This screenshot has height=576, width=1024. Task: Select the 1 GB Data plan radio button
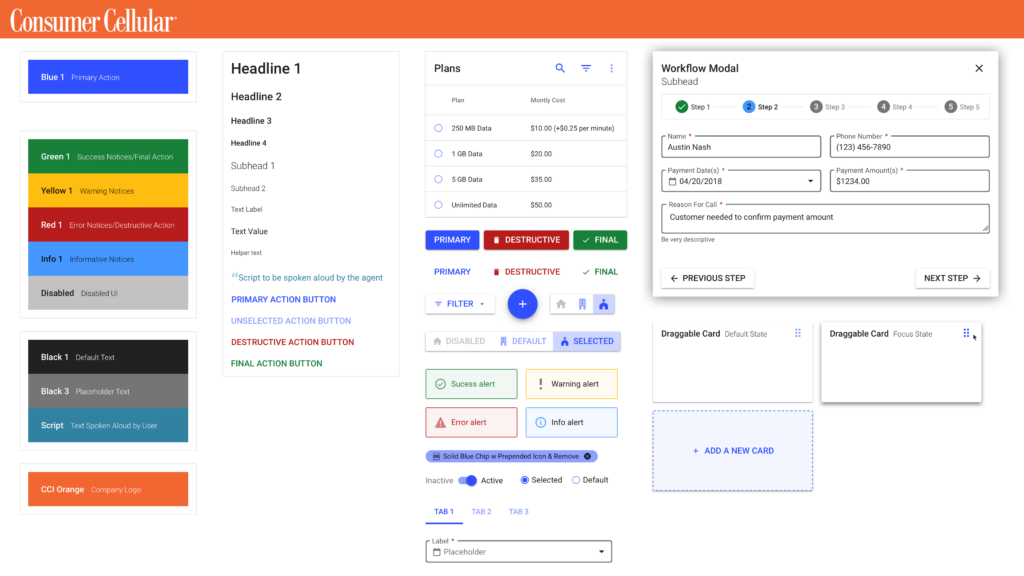(438, 154)
